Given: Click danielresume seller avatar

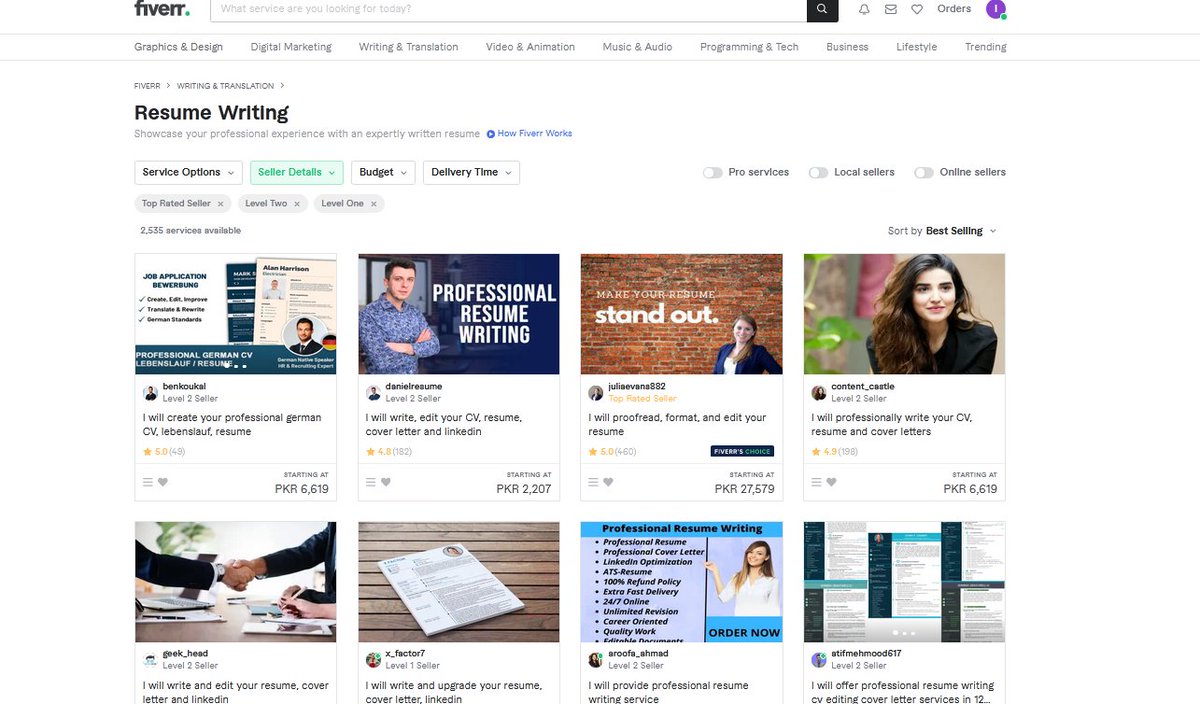Looking at the screenshot, I should click(373, 392).
